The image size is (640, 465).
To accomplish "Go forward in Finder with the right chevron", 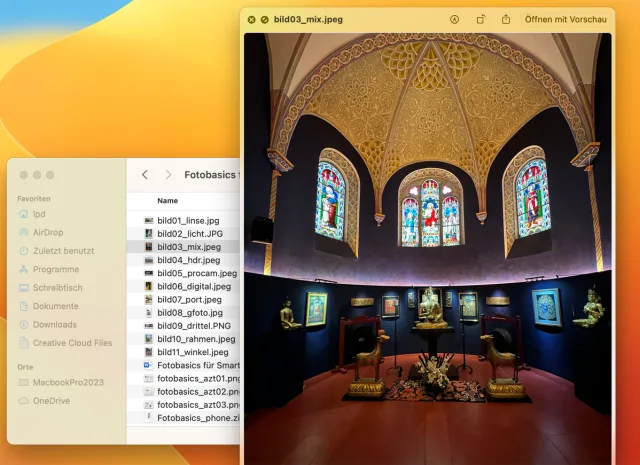I will click(168, 175).
